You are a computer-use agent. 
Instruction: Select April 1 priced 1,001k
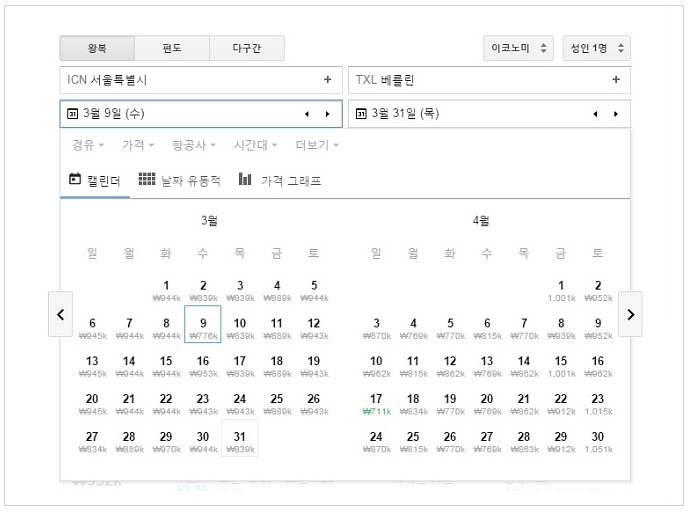(x=561, y=291)
